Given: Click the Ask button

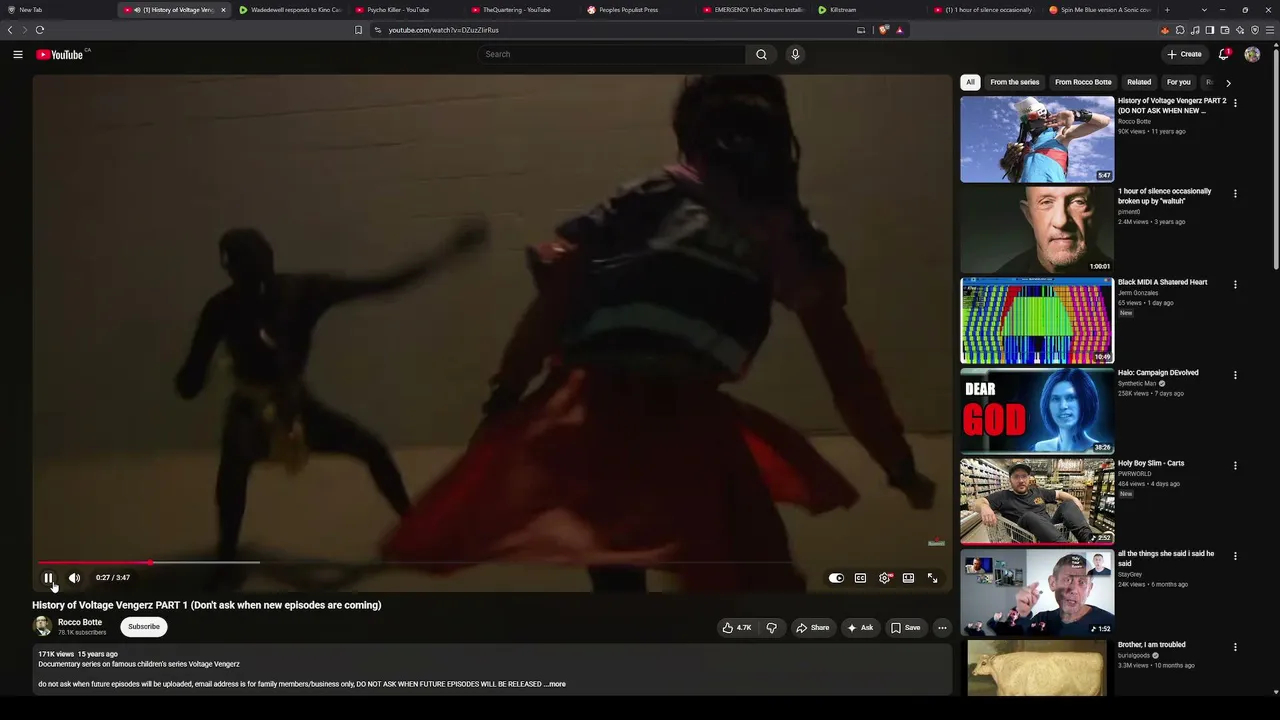Looking at the screenshot, I should [860, 628].
